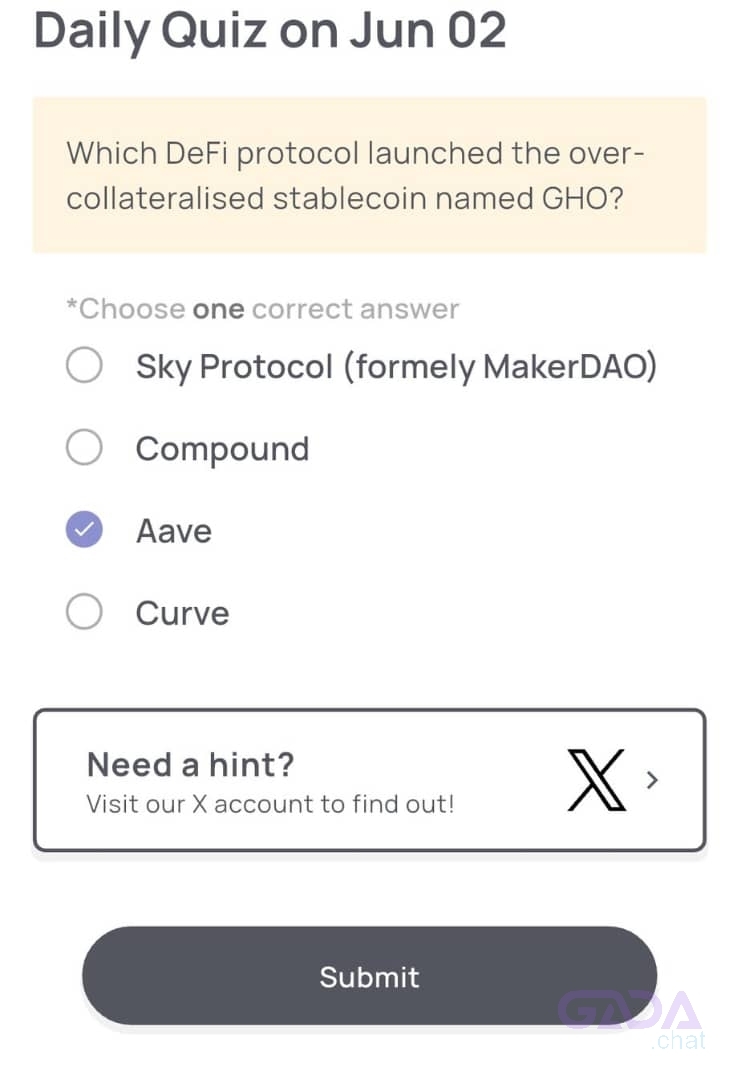Open the Need a hint card
The image size is (737, 1080).
tap(369, 780)
